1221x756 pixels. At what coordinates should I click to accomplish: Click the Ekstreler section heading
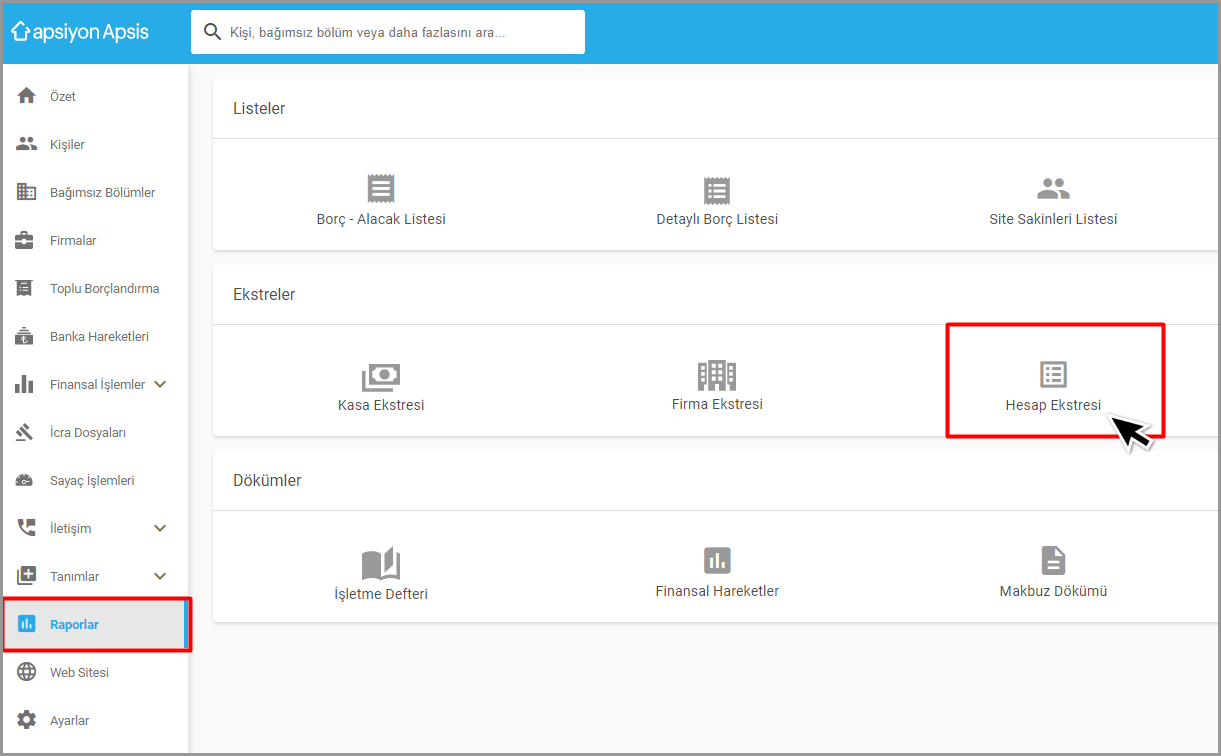click(x=264, y=294)
